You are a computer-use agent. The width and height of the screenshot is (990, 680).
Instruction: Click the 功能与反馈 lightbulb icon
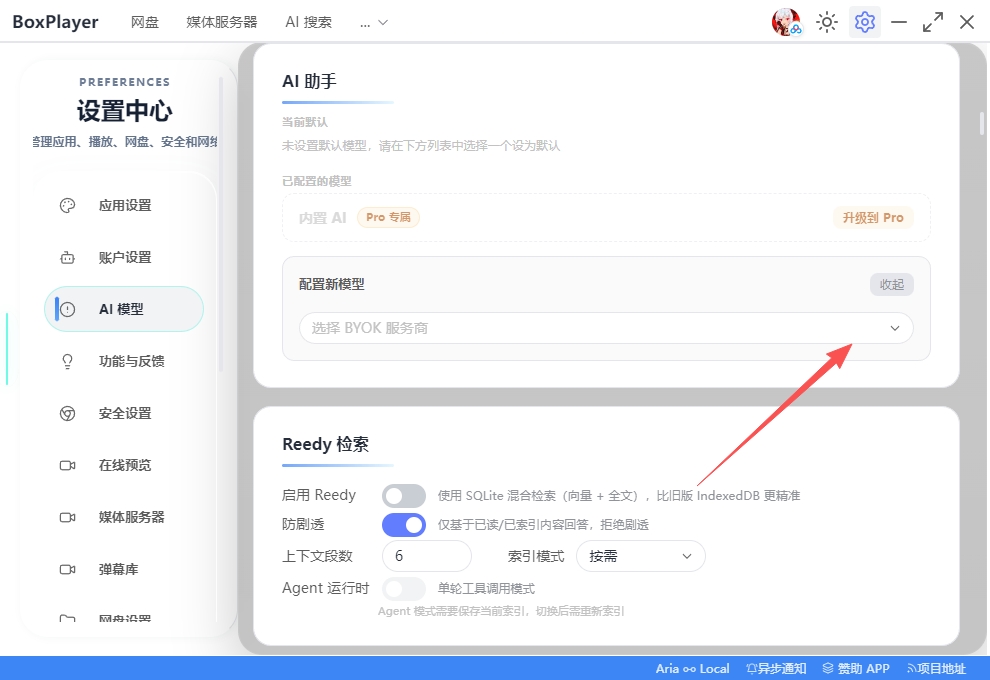click(x=68, y=361)
